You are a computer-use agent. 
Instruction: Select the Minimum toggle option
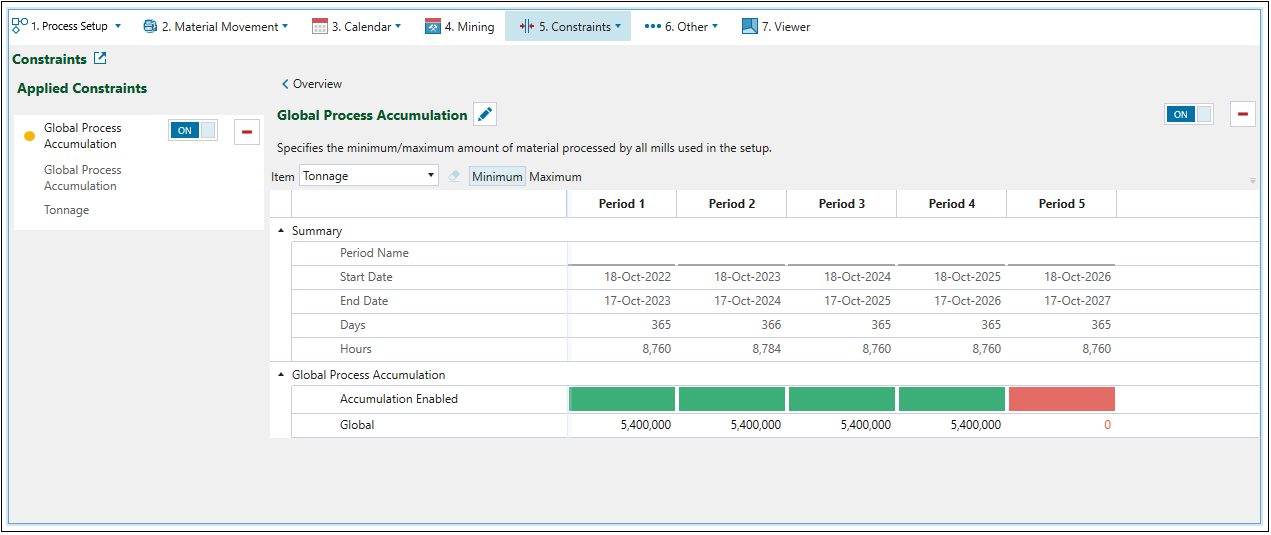click(x=497, y=176)
